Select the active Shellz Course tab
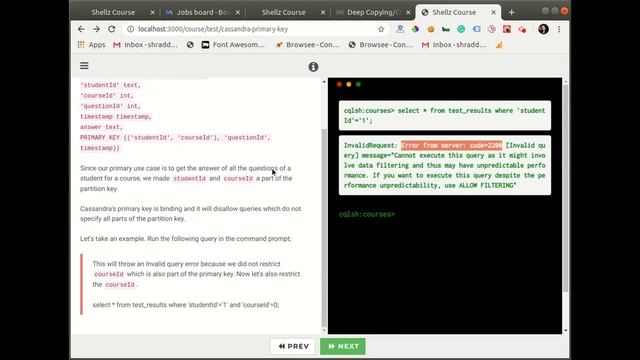This screenshot has height=360, width=640. [454, 12]
